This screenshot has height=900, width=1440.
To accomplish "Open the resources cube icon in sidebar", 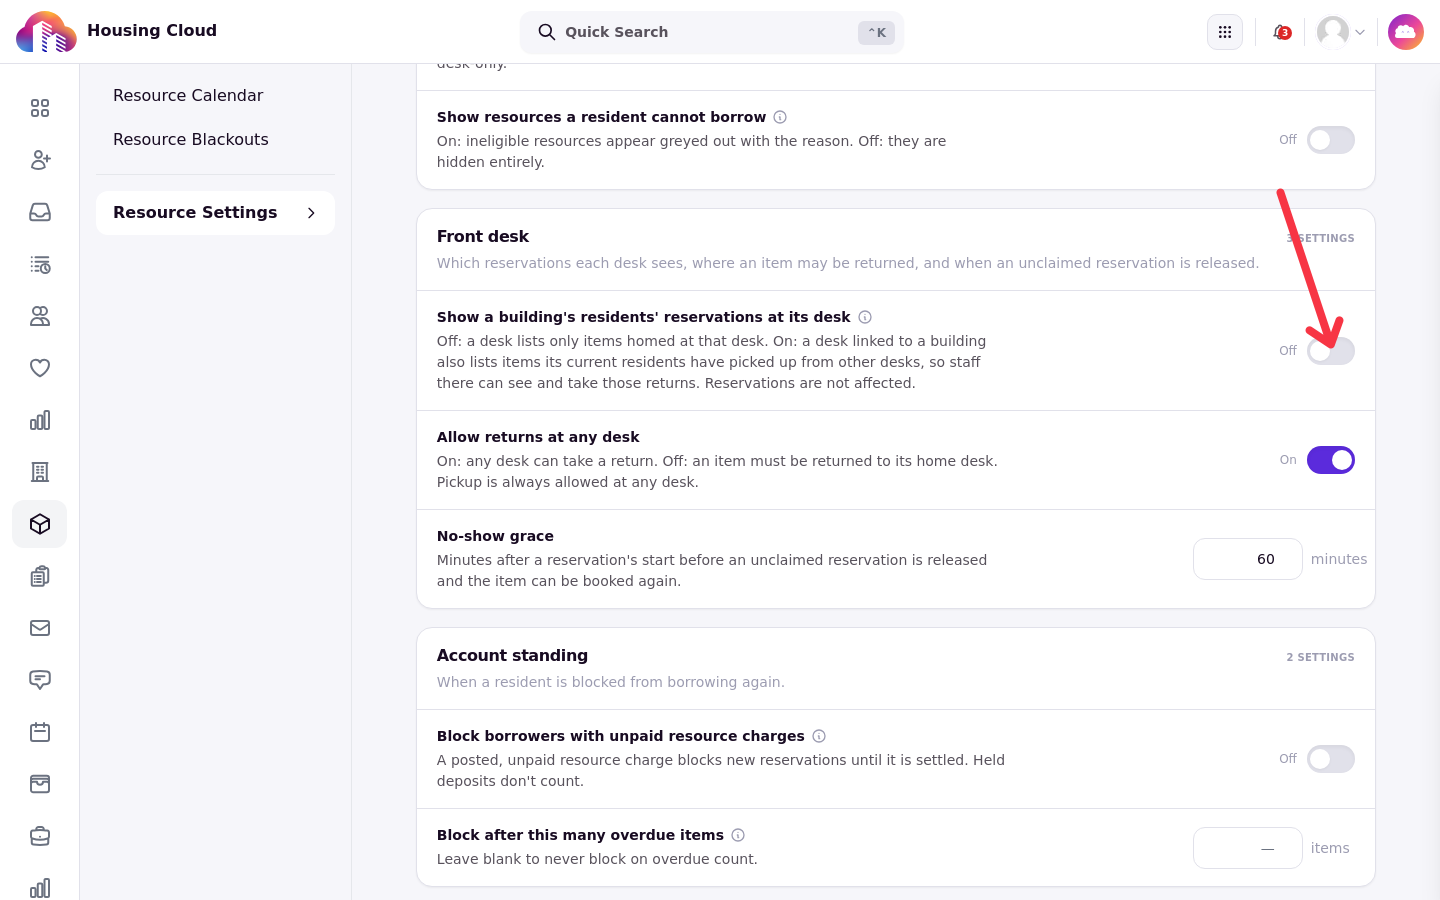I will click(40, 524).
